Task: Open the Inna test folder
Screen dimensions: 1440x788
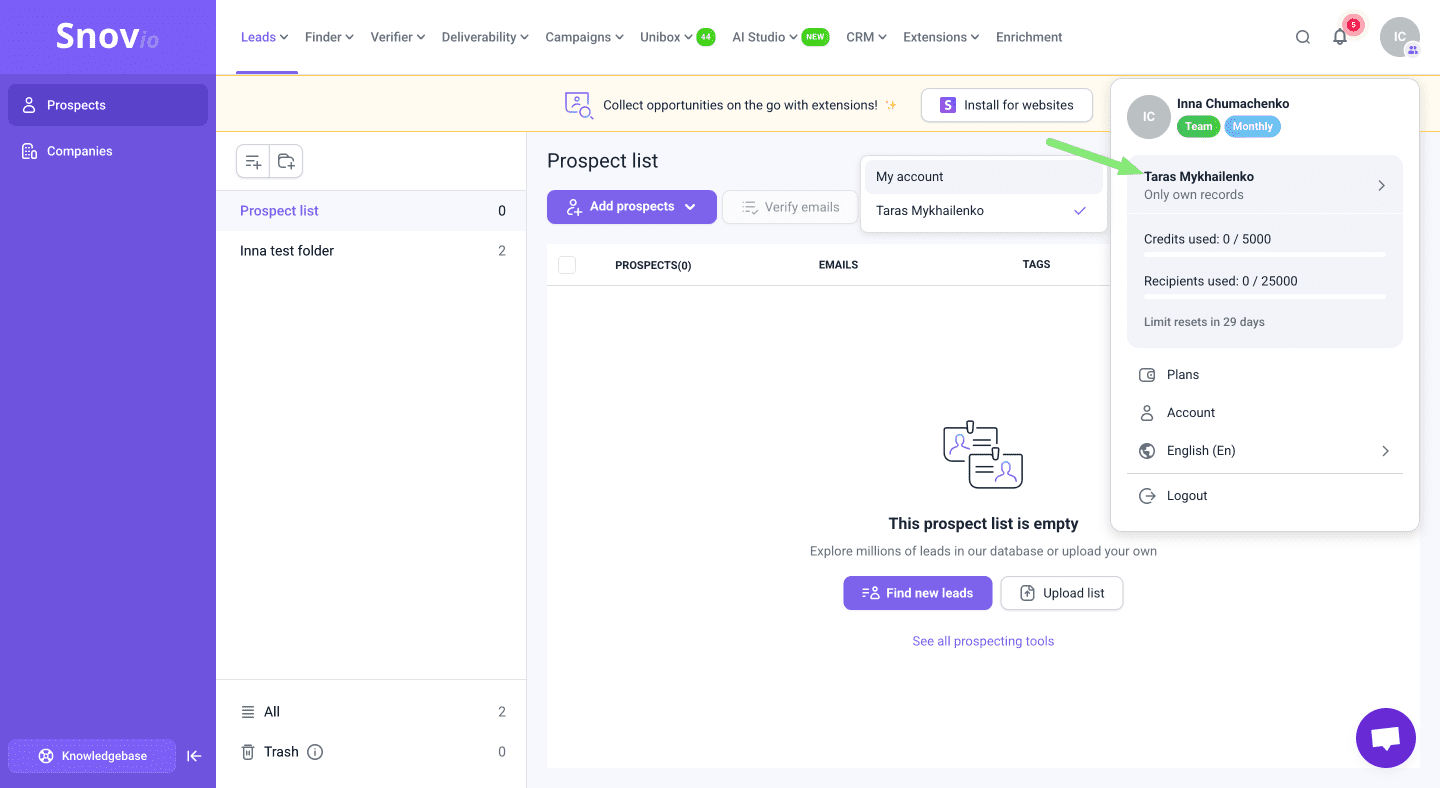Action: click(x=287, y=251)
